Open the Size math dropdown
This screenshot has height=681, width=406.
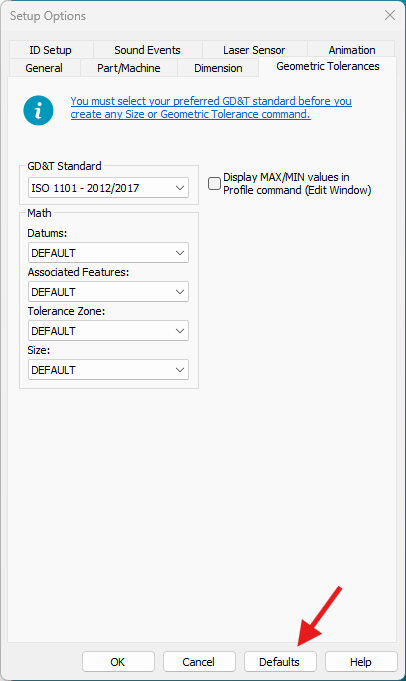pyautogui.click(x=108, y=370)
